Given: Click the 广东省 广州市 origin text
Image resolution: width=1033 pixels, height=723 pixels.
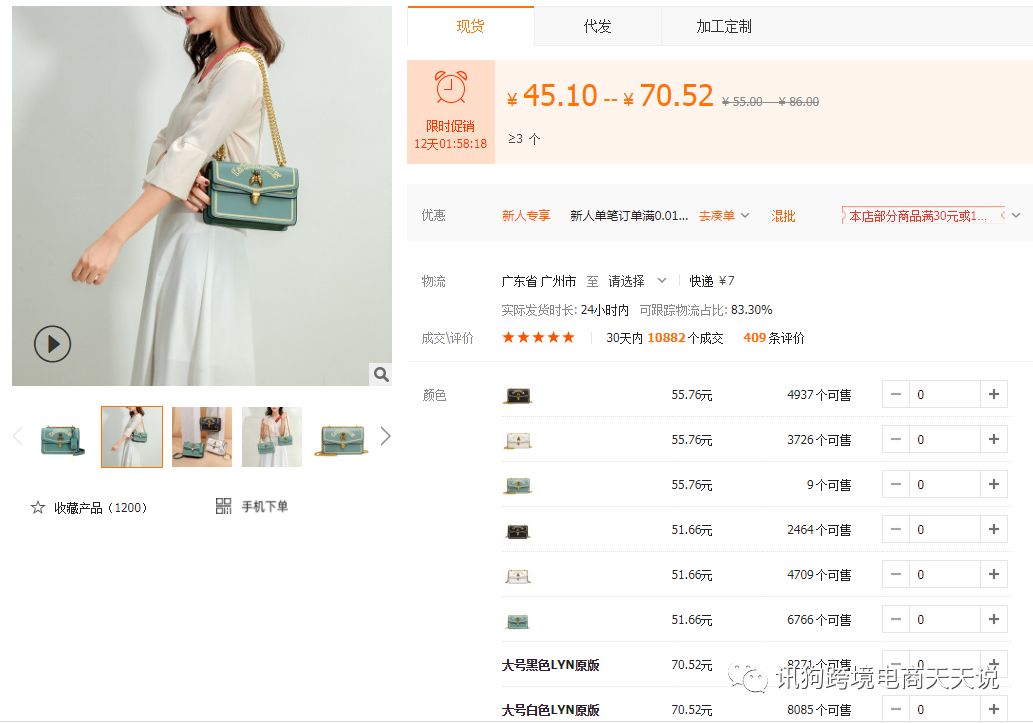Looking at the screenshot, I should tap(538, 281).
